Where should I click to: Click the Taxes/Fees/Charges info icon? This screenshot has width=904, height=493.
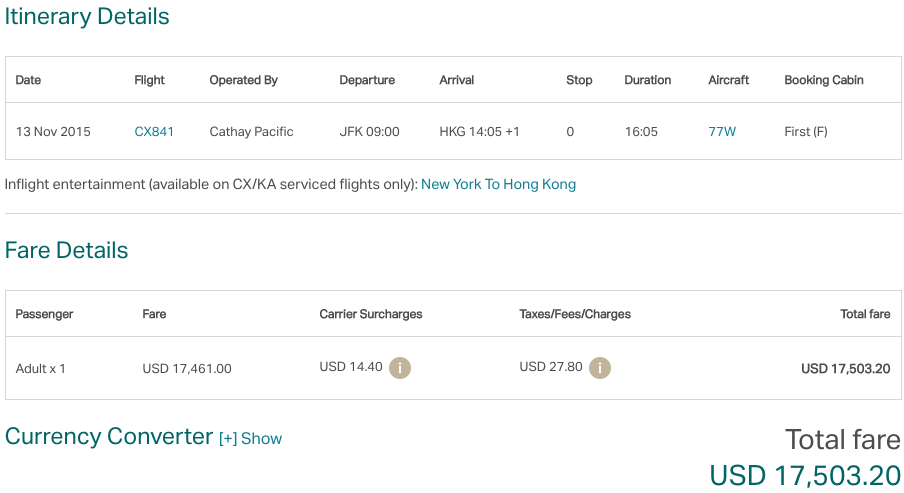click(x=600, y=368)
